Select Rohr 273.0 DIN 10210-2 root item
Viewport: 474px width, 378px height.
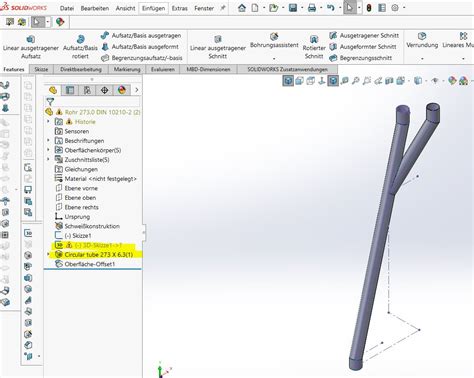(93, 112)
